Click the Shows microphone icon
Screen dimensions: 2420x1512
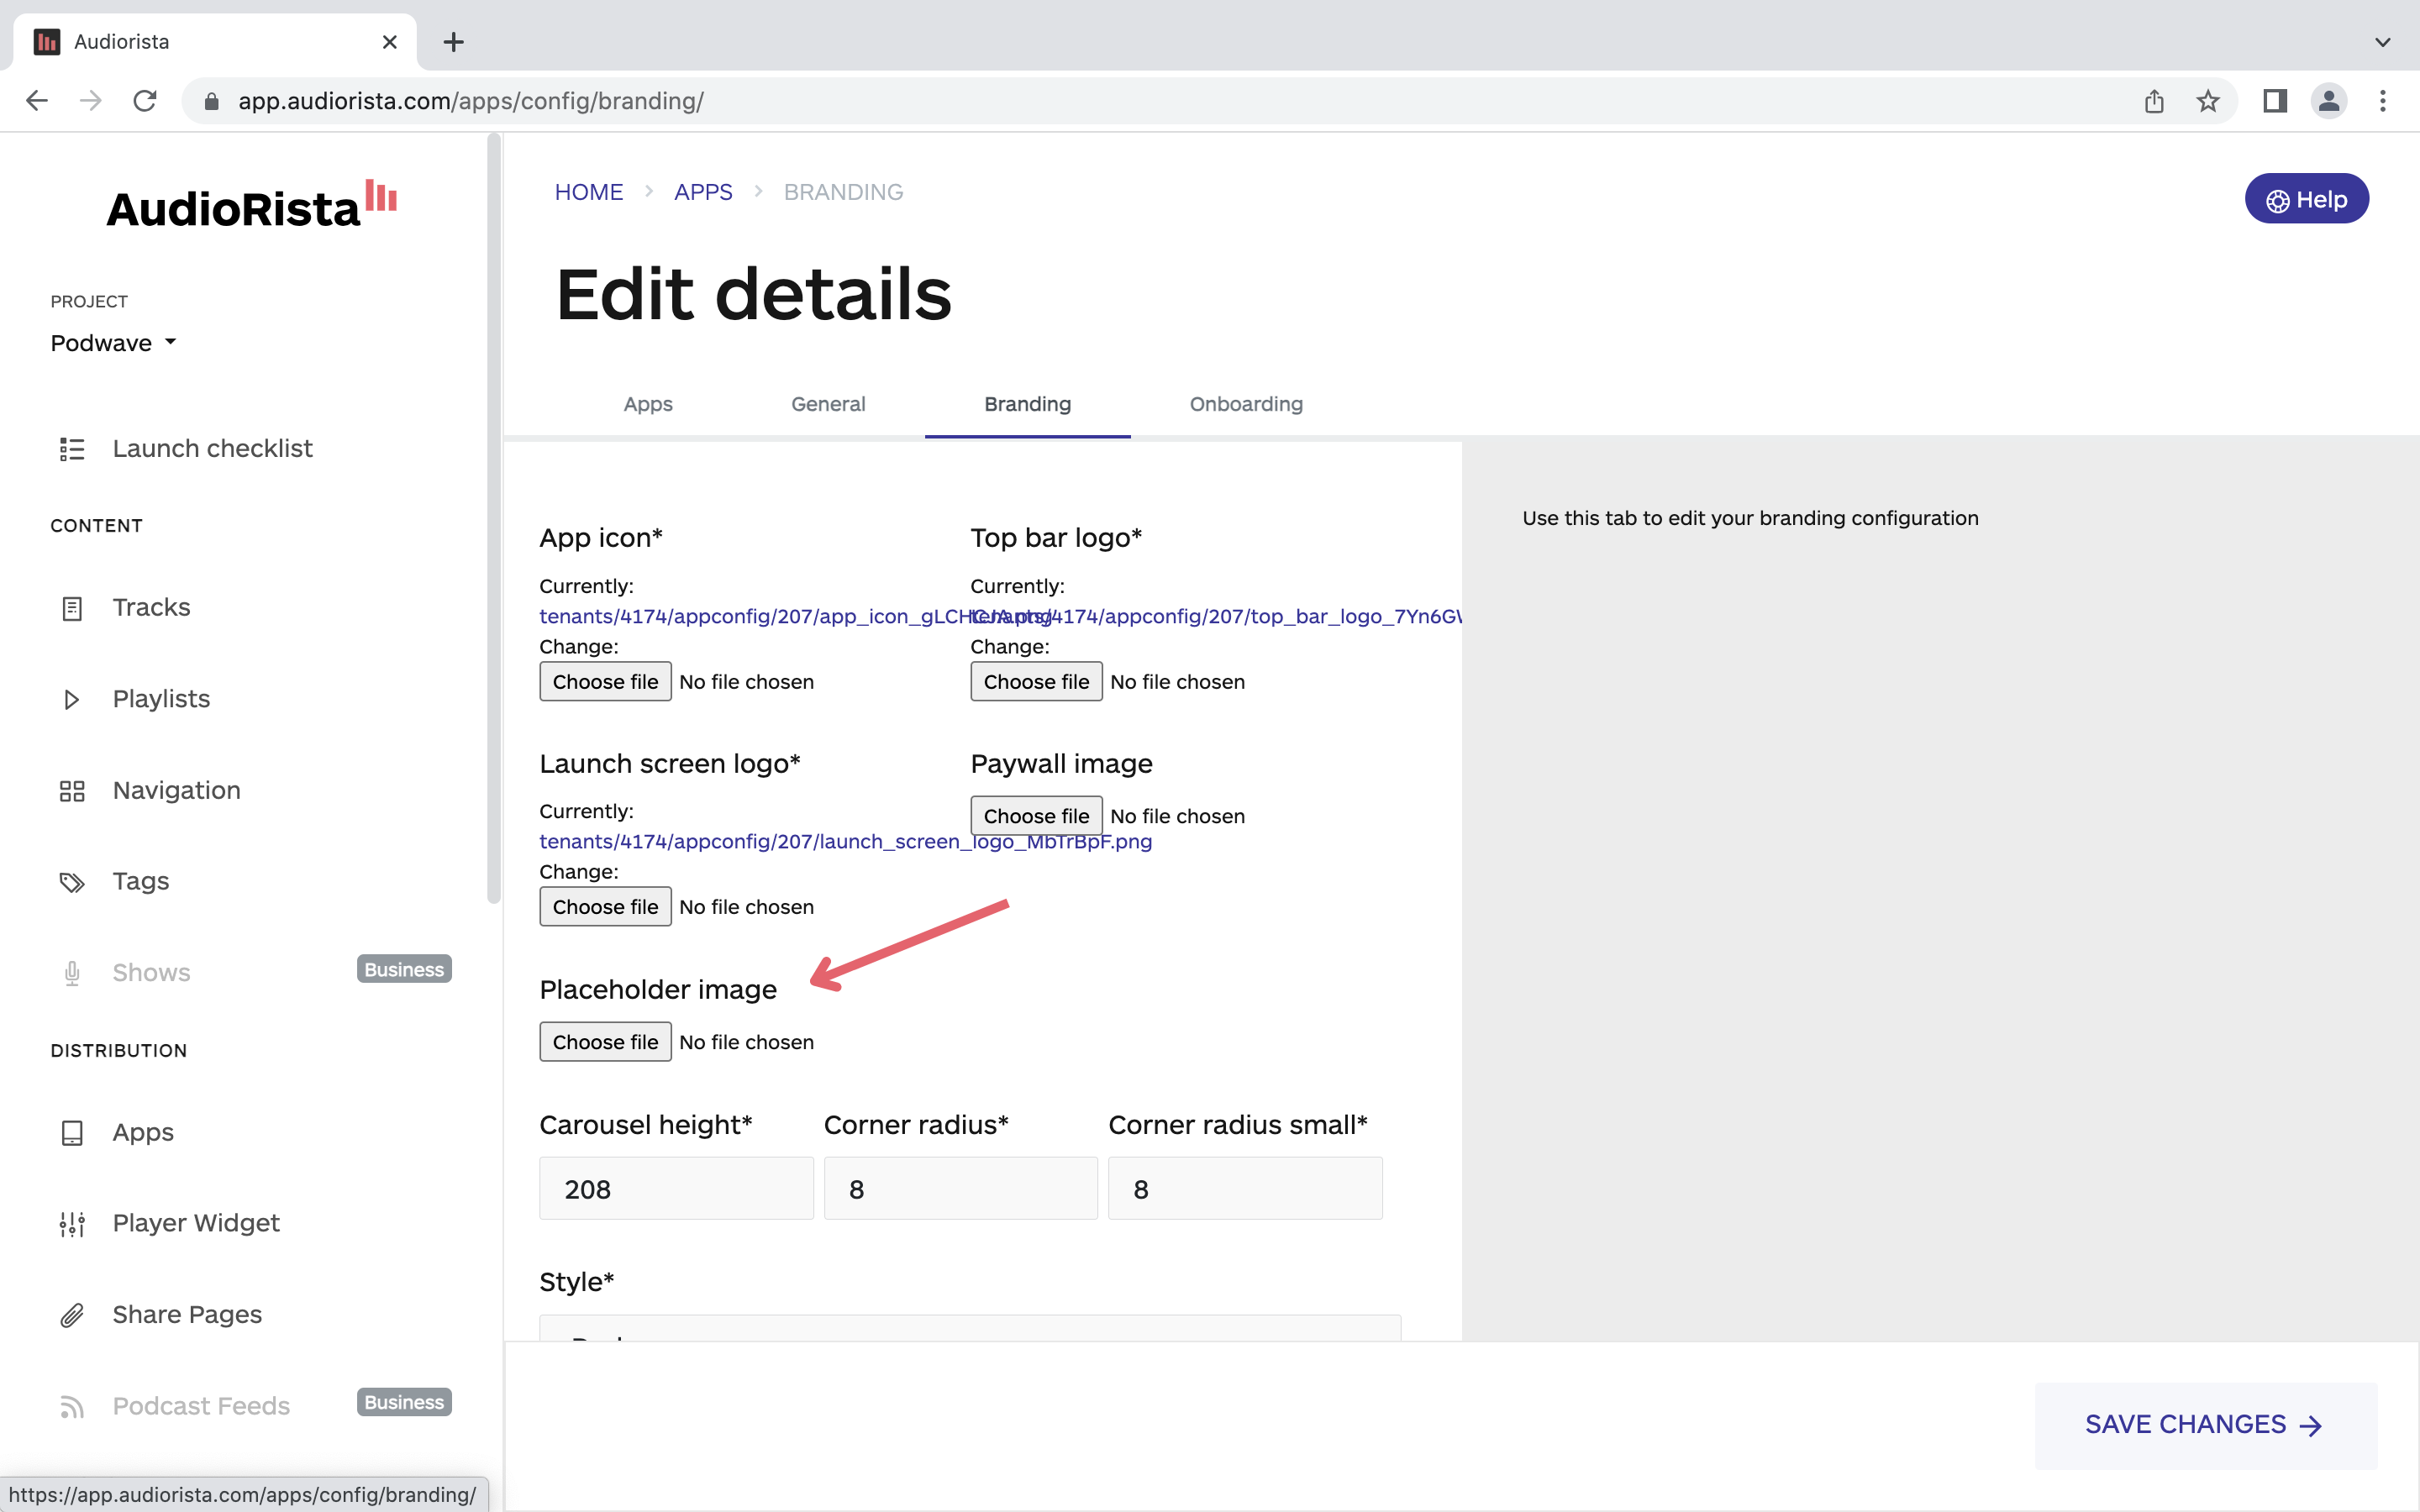click(72, 973)
